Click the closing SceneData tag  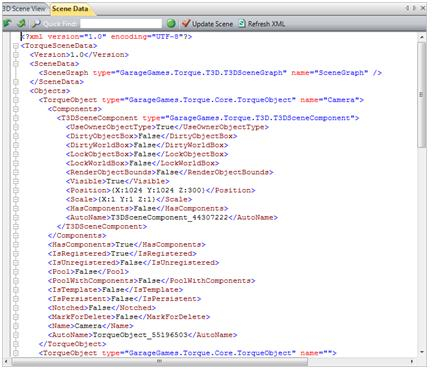pyautogui.click(x=57, y=82)
